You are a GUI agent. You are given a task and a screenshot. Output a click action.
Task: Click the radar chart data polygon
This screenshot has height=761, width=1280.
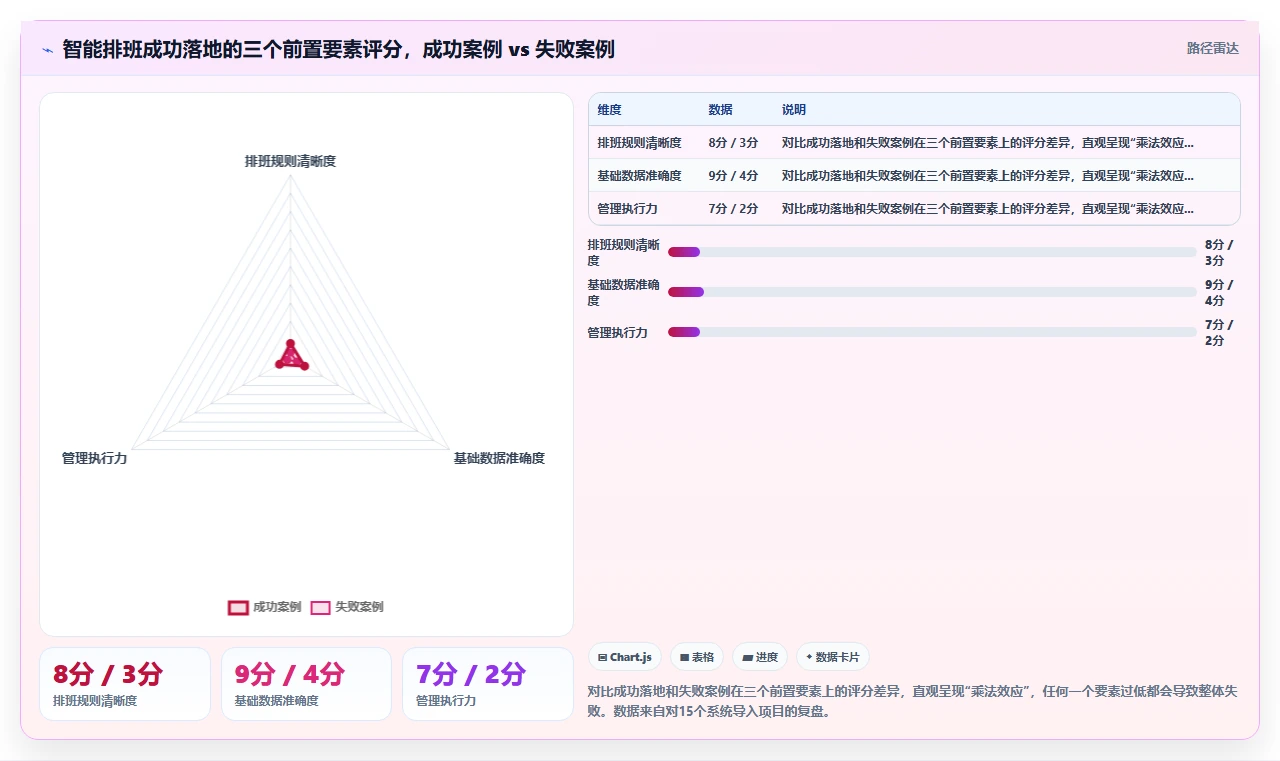291,358
